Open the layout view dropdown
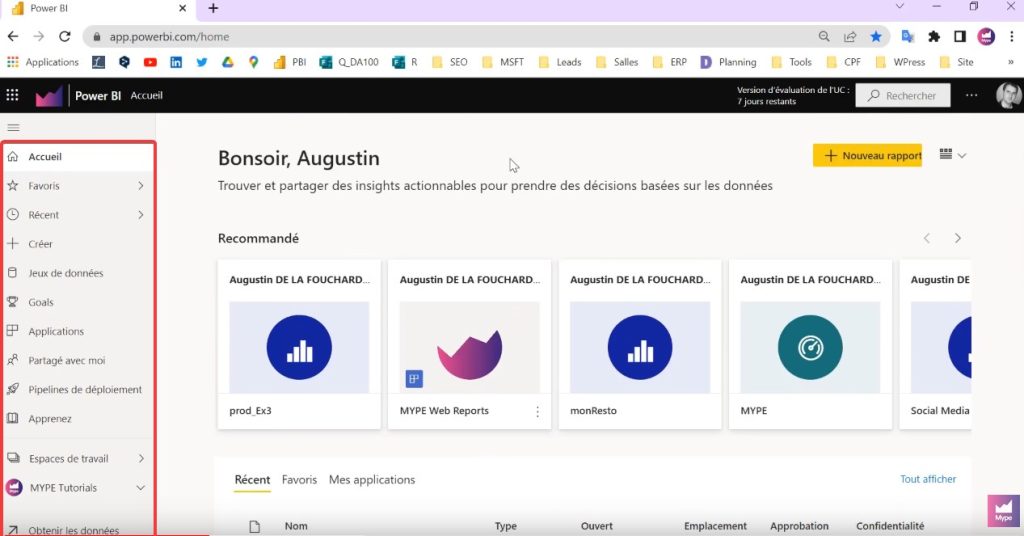The image size is (1024, 536). click(x=953, y=155)
